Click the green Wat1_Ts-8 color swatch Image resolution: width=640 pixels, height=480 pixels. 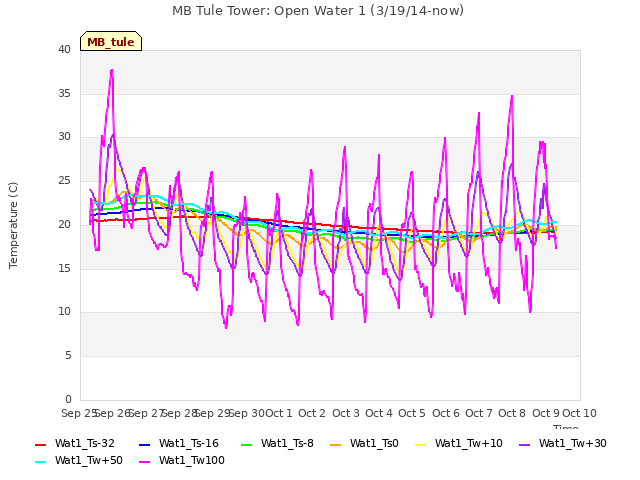247,444
